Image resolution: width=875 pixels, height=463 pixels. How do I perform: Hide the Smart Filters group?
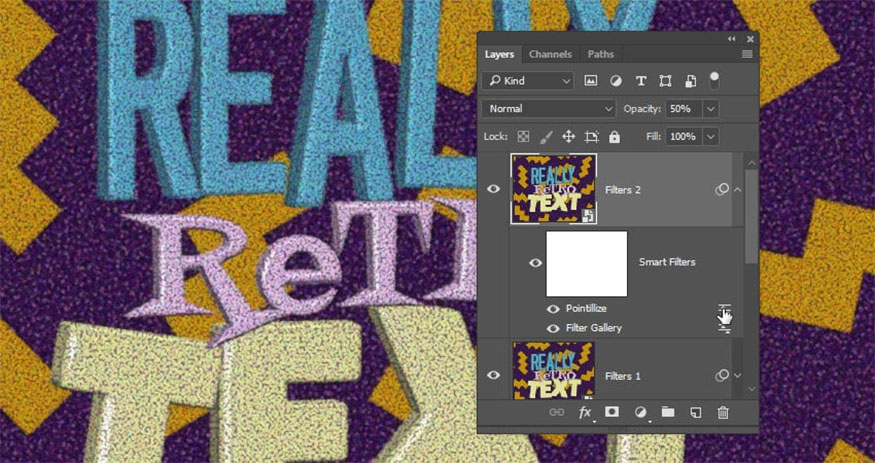[535, 263]
